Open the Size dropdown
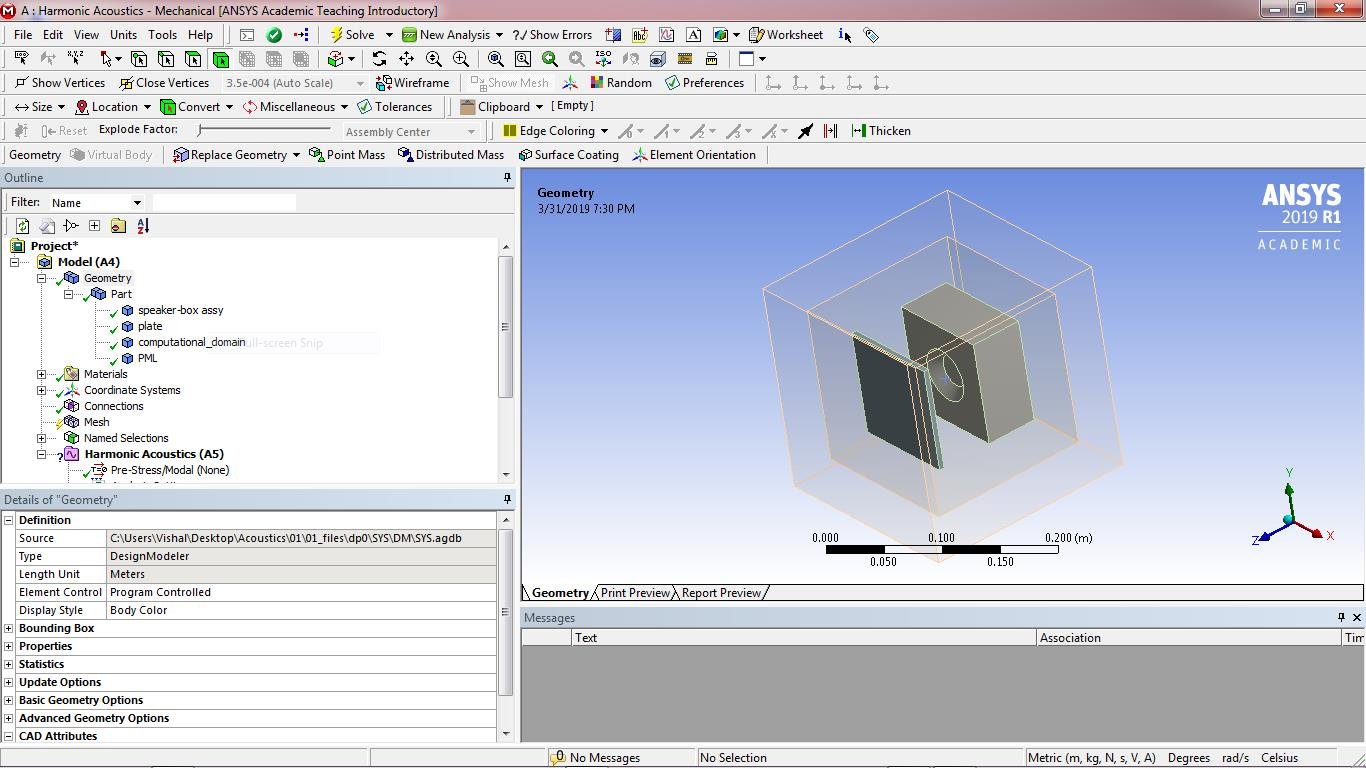The height and width of the screenshot is (768, 1366). 61,107
